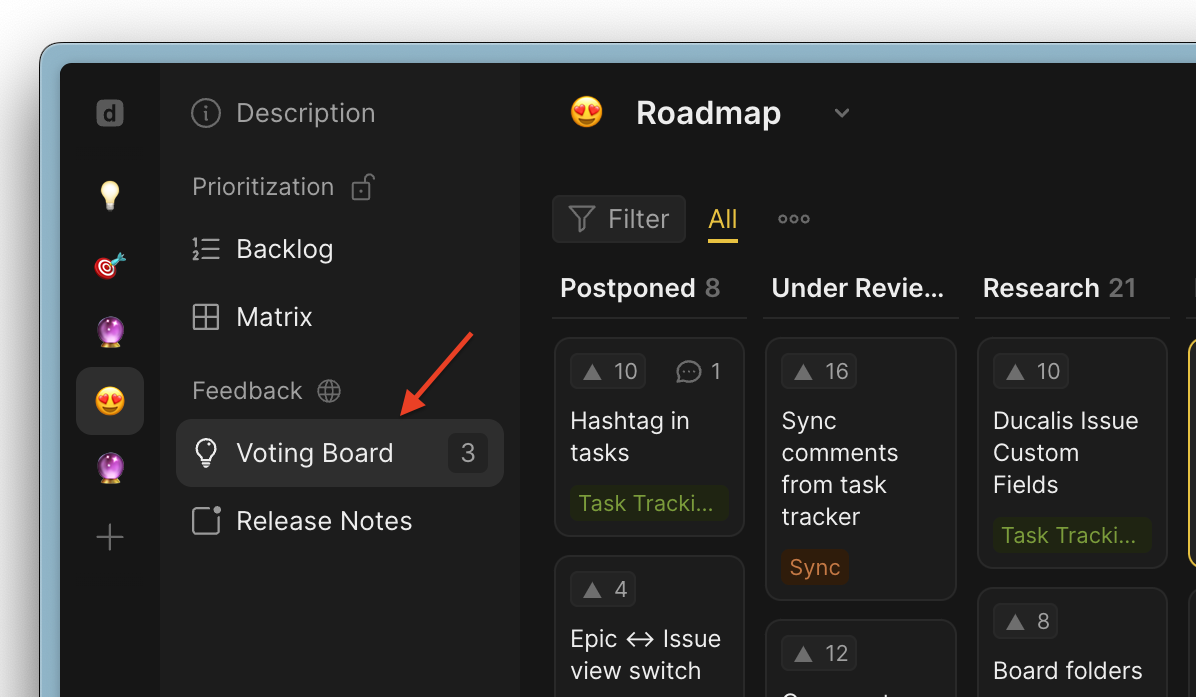Viewport: 1196px width, 697px height.
Task: Click the green Task Tracking tag on Hashtag card
Action: (648, 503)
